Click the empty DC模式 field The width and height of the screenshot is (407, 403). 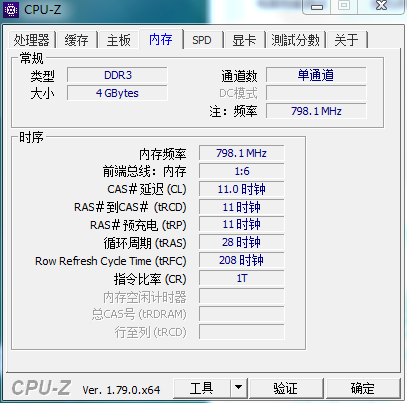pos(316,93)
